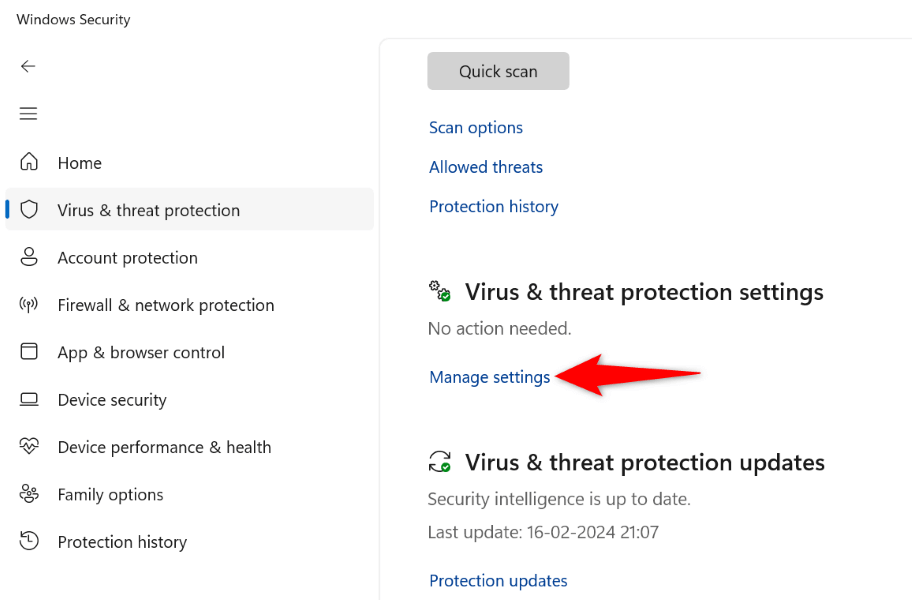Click the back arrow icon
This screenshot has height=600, width=912.
tap(28, 66)
